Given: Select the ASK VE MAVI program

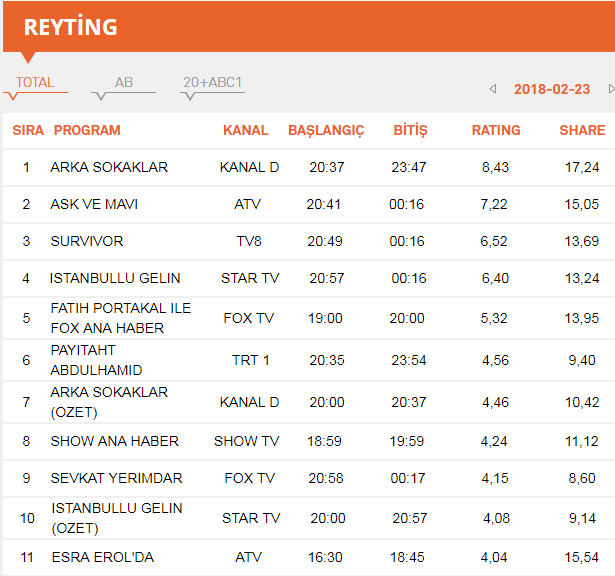Looking at the screenshot, I should point(94,204).
